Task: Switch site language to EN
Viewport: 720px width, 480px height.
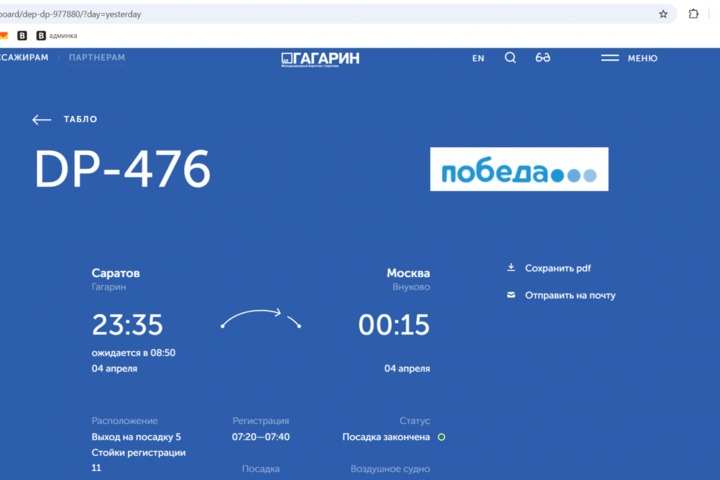Action: [478, 58]
